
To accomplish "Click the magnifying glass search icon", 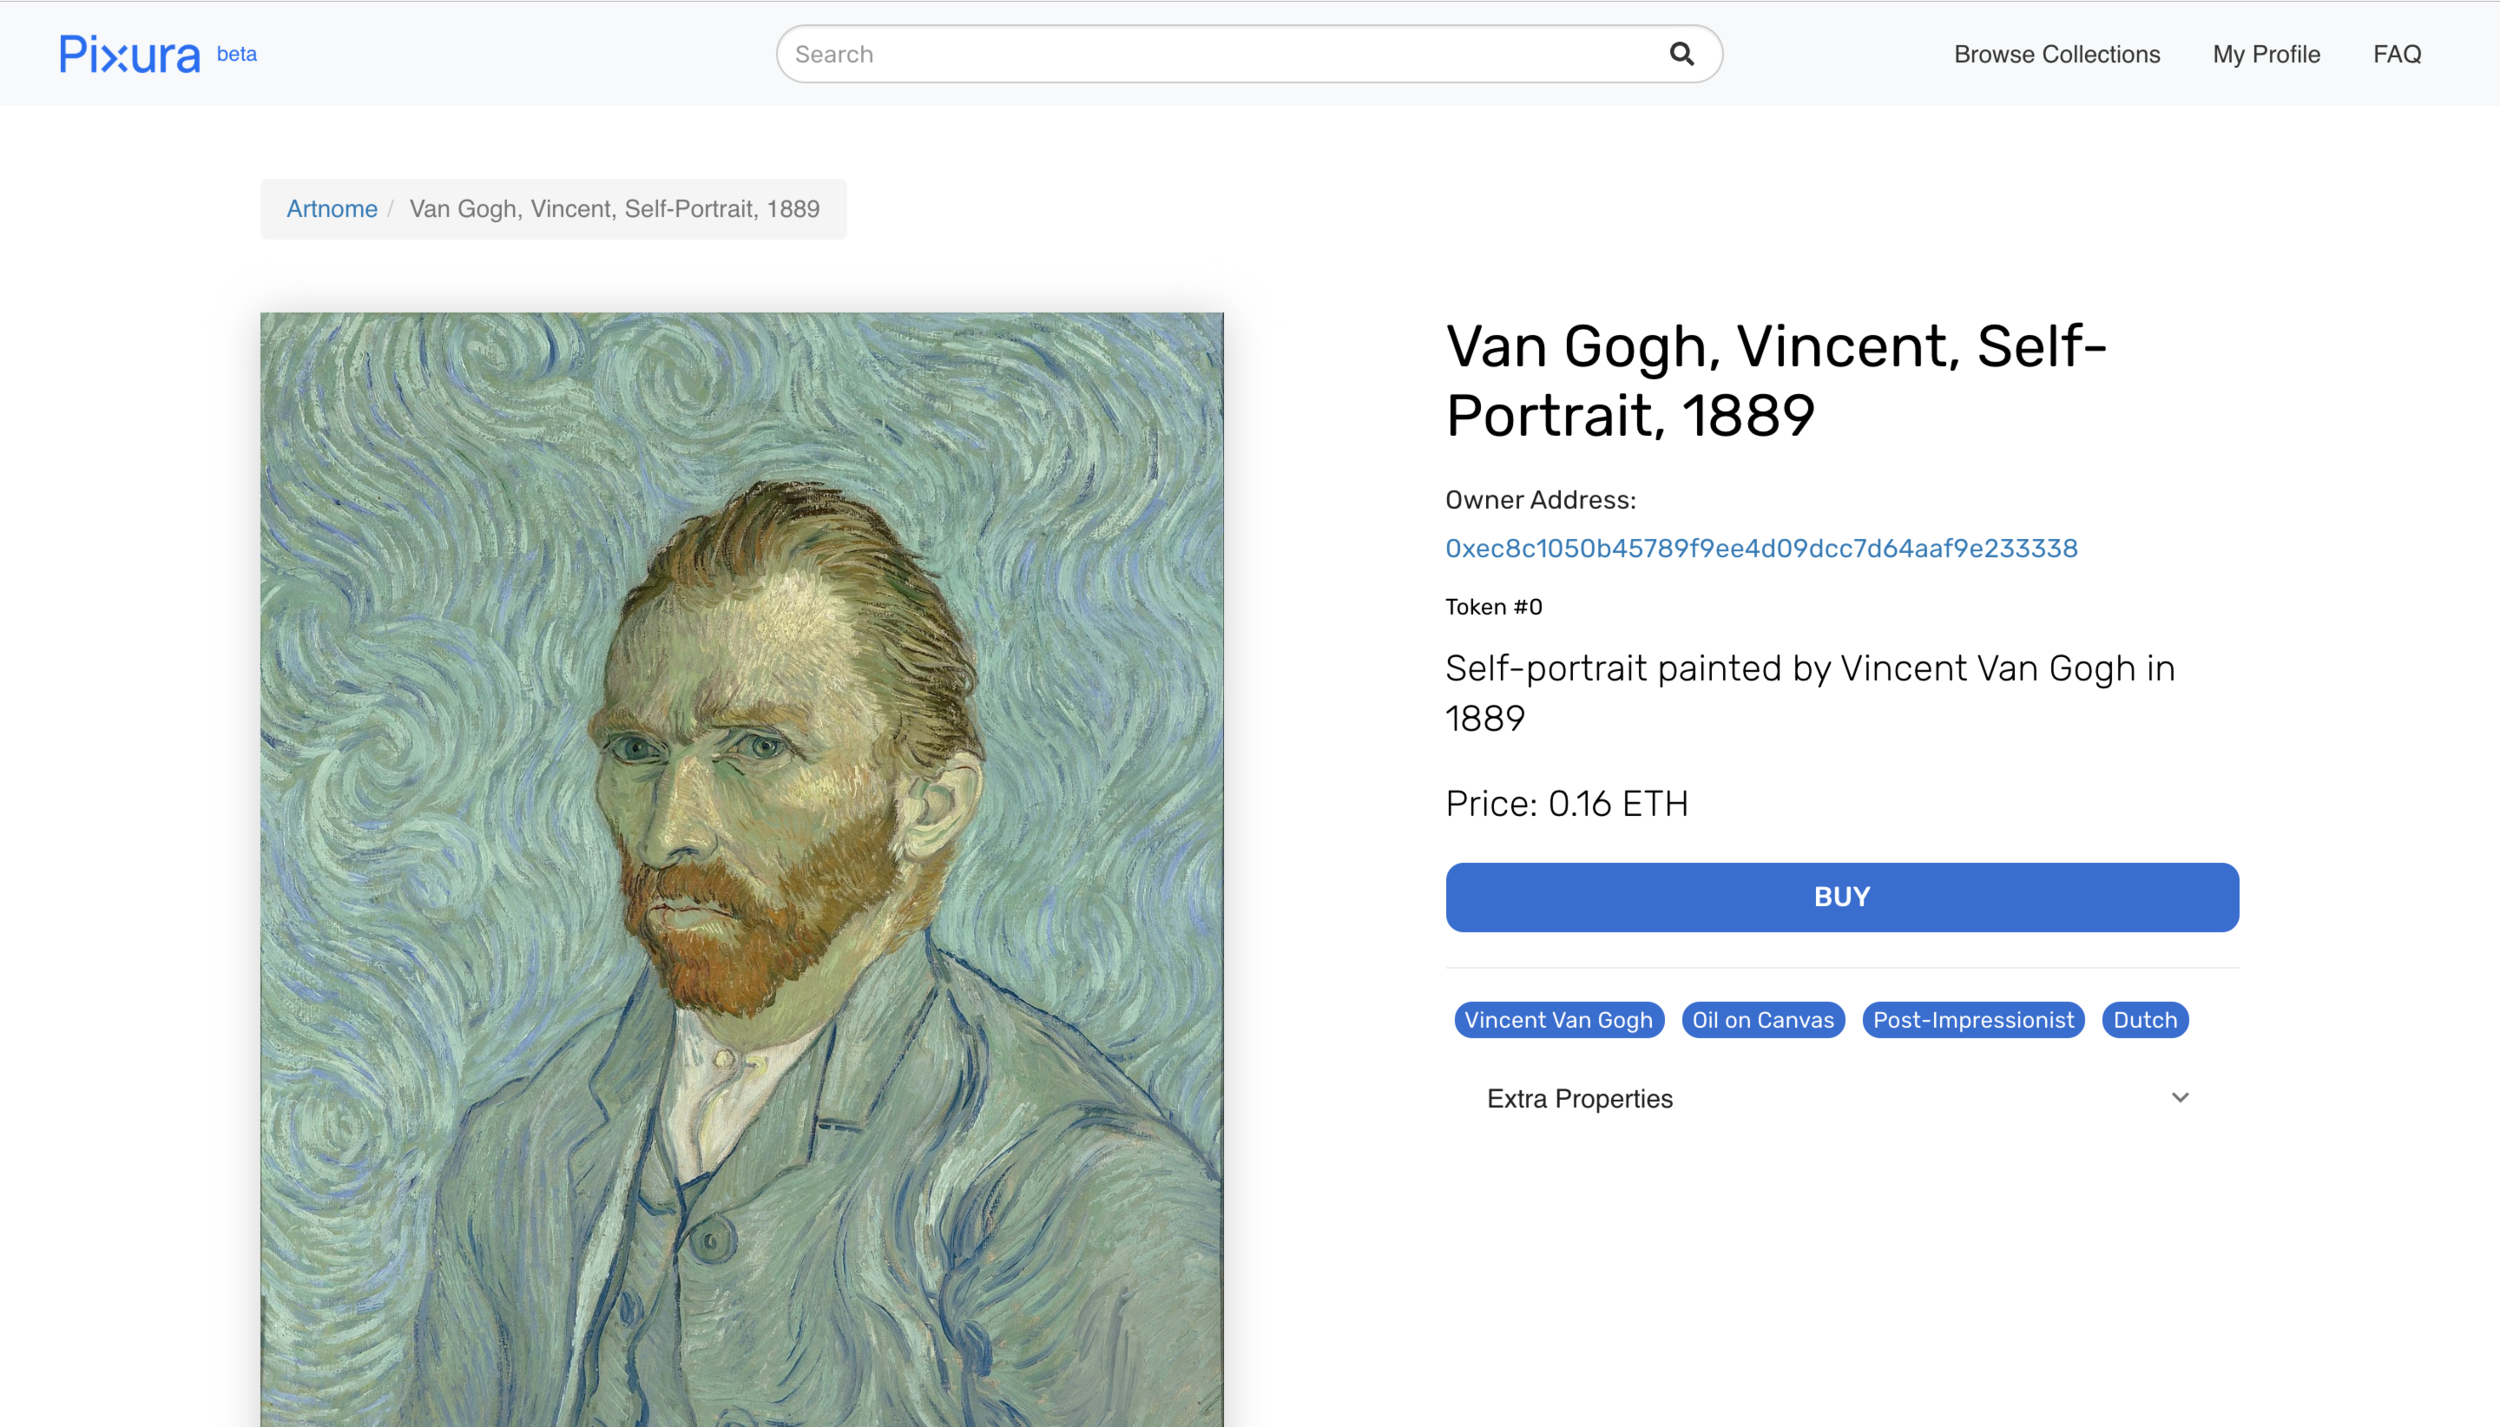I will tap(1682, 54).
